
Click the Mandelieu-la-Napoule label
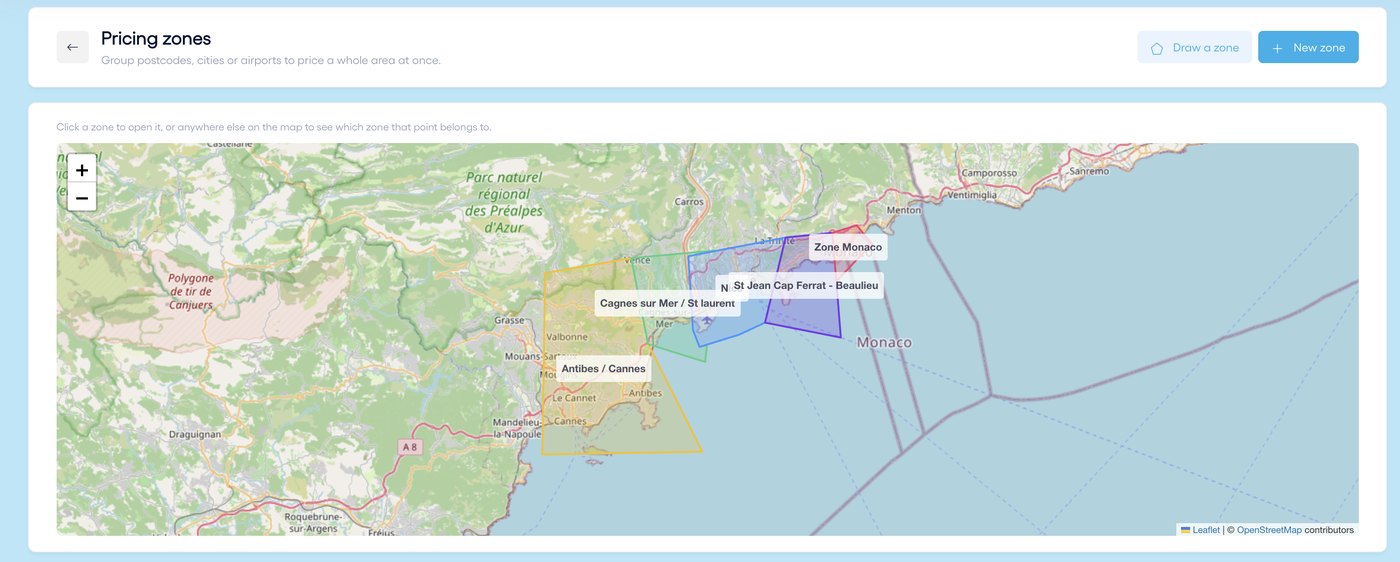(518, 429)
